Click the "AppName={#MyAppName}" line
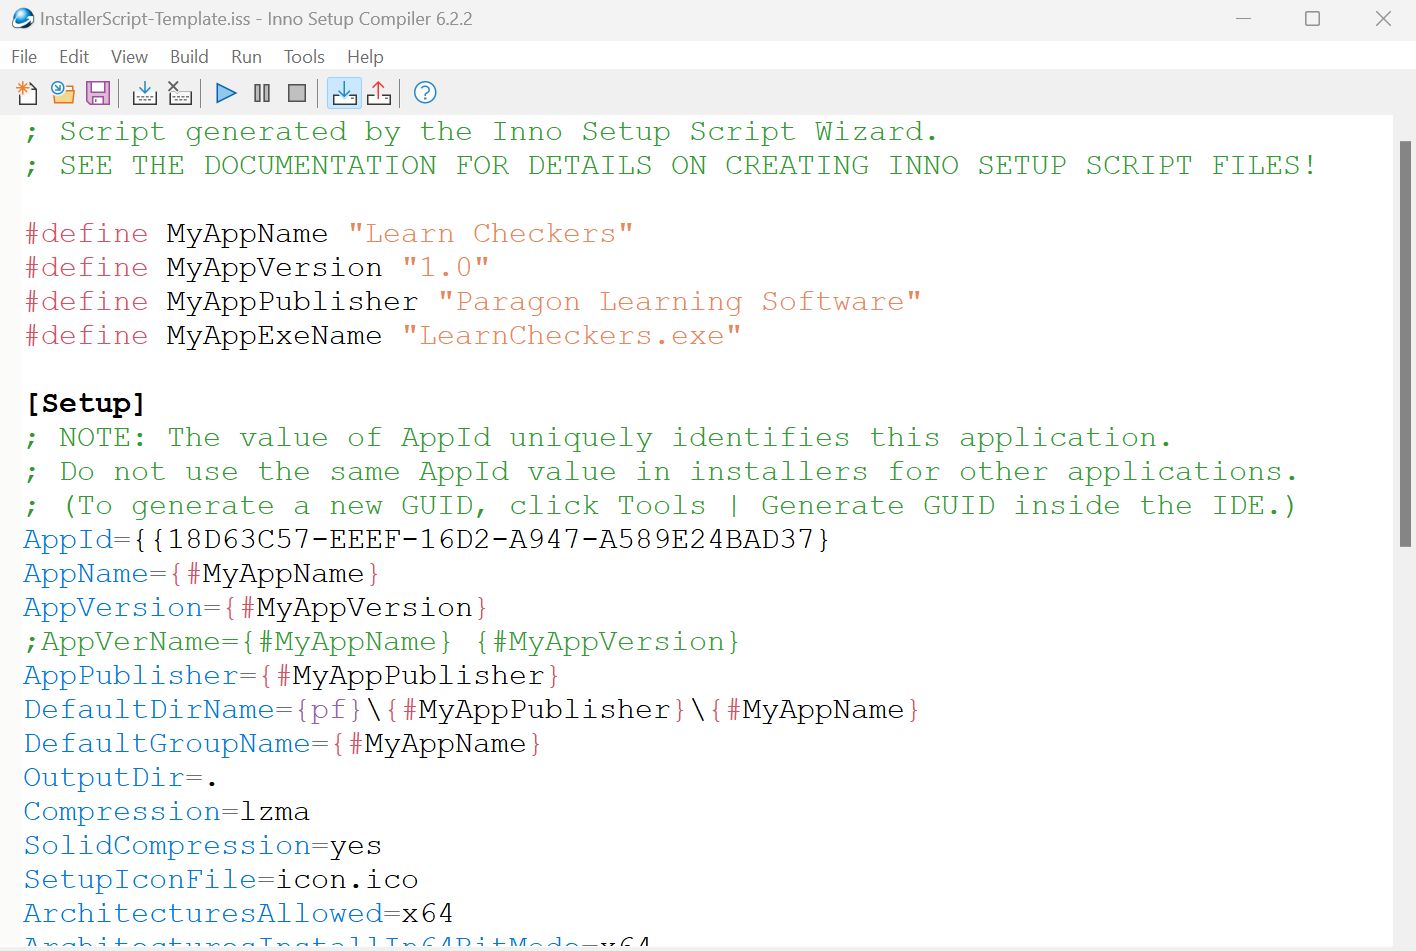This screenshot has width=1416, height=951. (202, 574)
